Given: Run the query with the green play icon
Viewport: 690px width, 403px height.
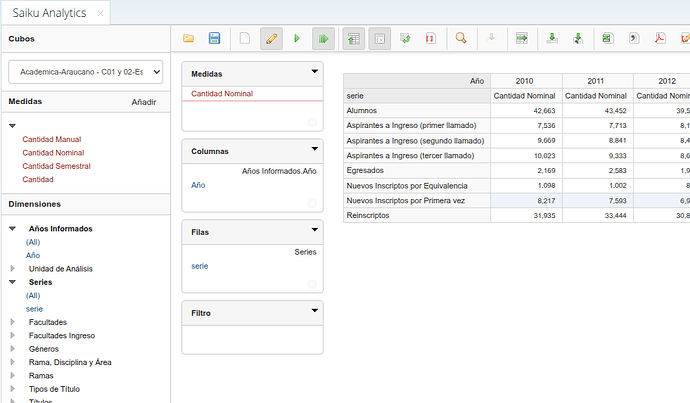Looking at the screenshot, I should click(297, 38).
